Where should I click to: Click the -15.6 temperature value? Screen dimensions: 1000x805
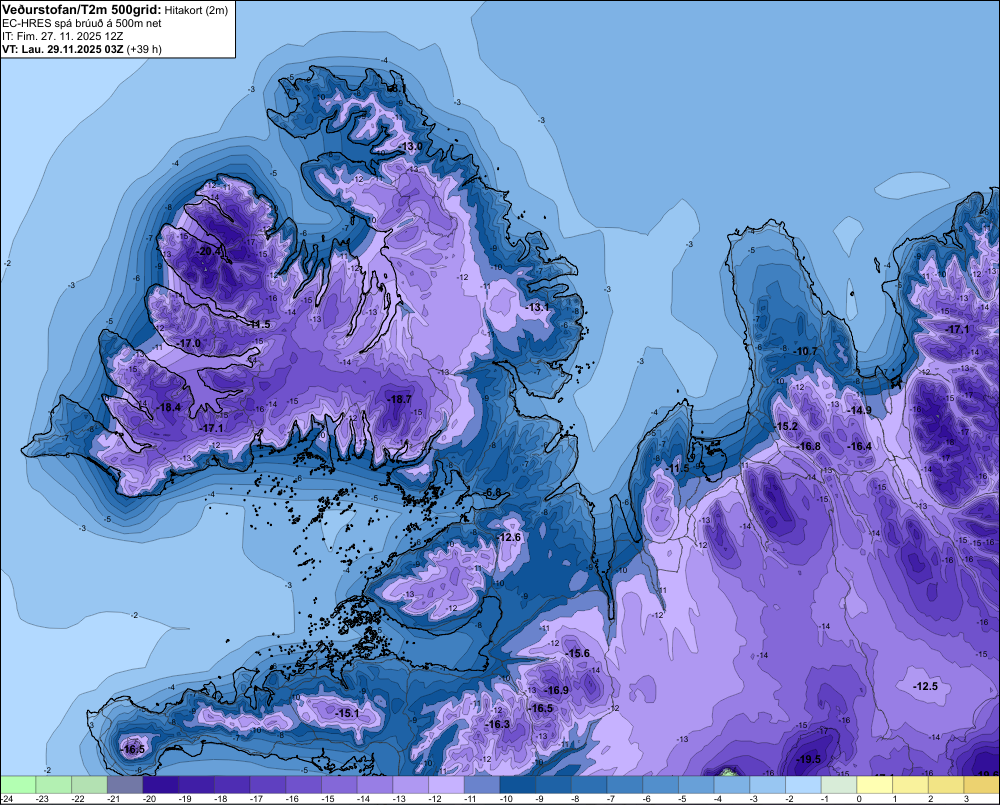578,653
